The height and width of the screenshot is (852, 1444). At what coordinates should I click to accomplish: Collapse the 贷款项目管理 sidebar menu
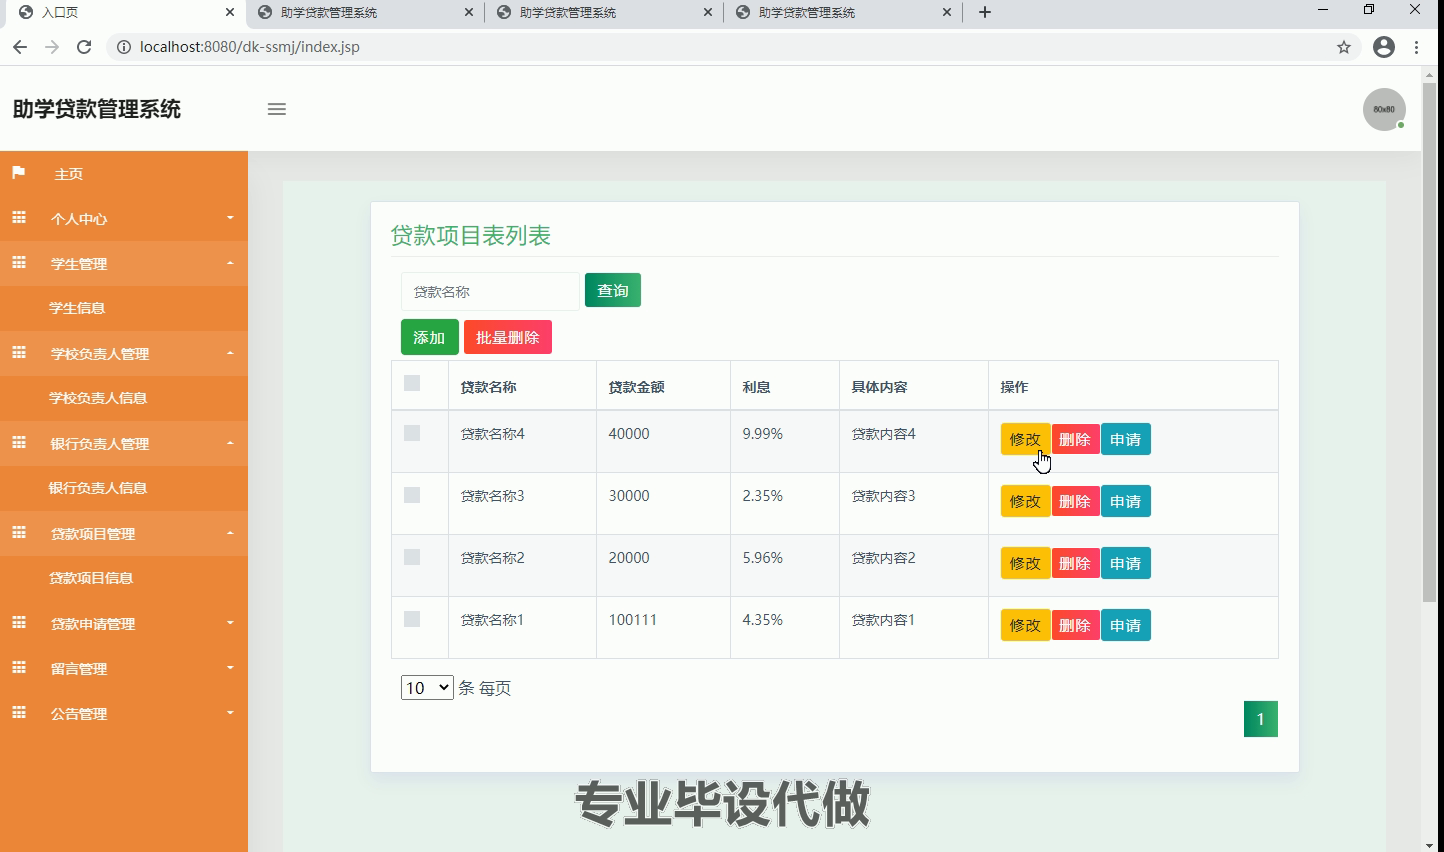(x=124, y=533)
